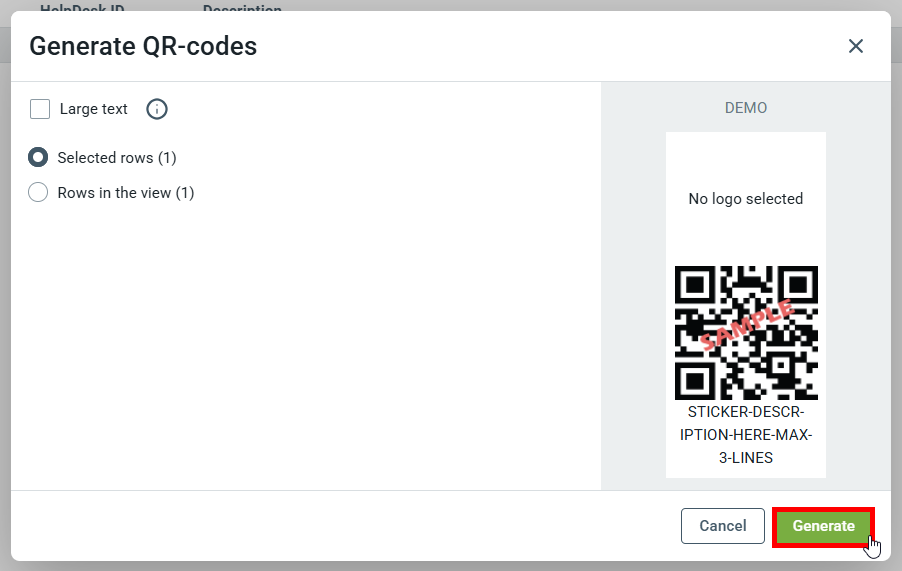Click the Rows in the view (1) label

(126, 193)
